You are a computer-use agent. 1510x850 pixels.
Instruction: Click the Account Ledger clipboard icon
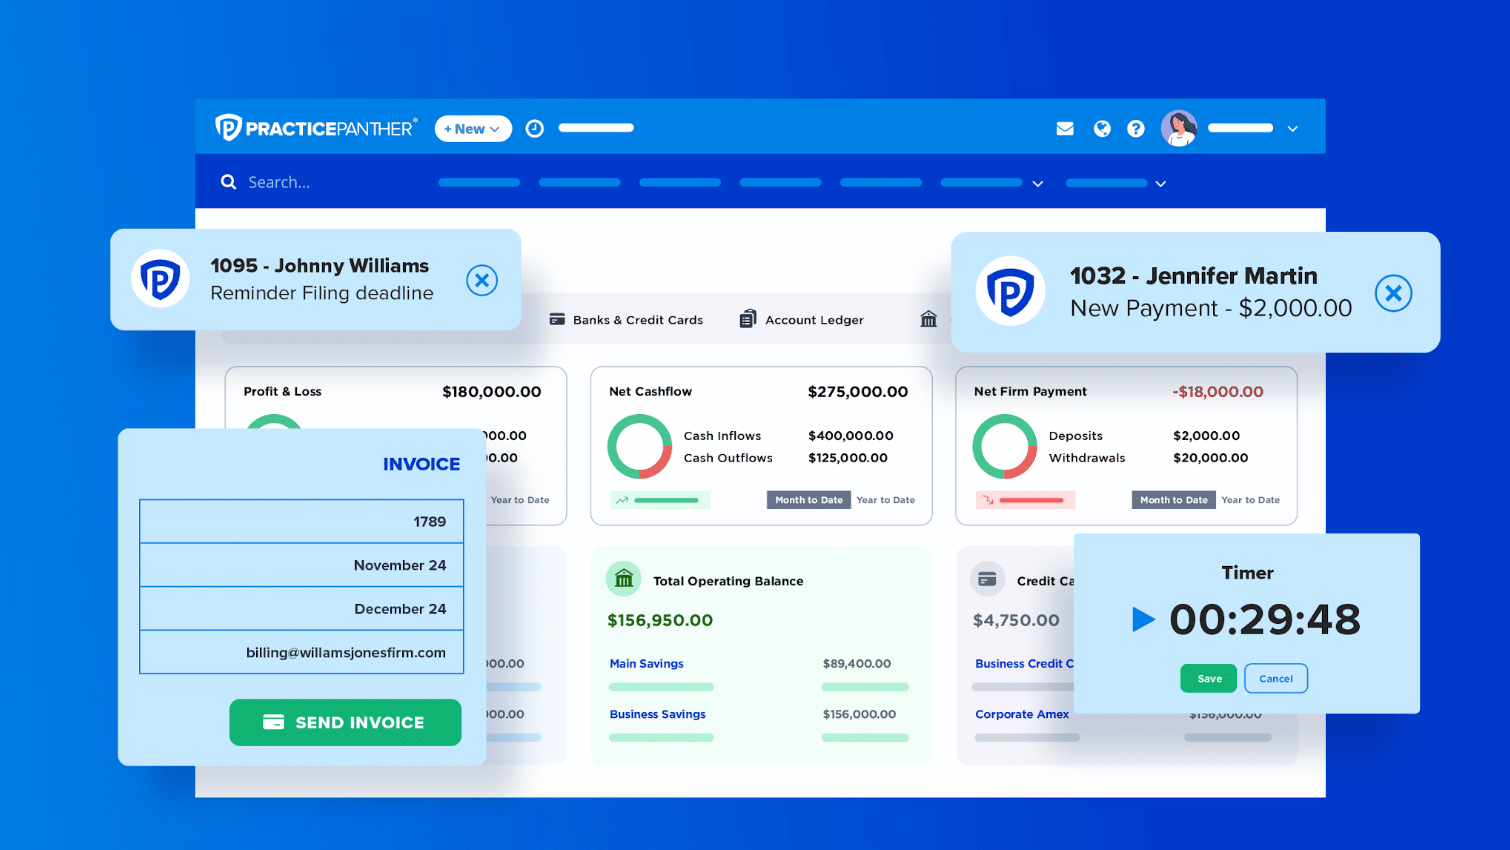[x=748, y=319]
